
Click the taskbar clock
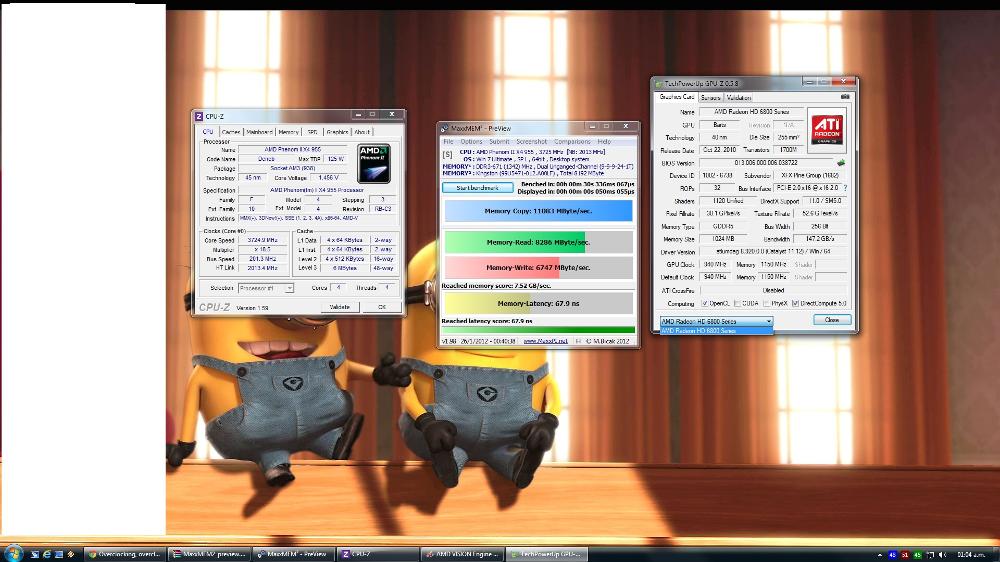[x=971, y=555]
